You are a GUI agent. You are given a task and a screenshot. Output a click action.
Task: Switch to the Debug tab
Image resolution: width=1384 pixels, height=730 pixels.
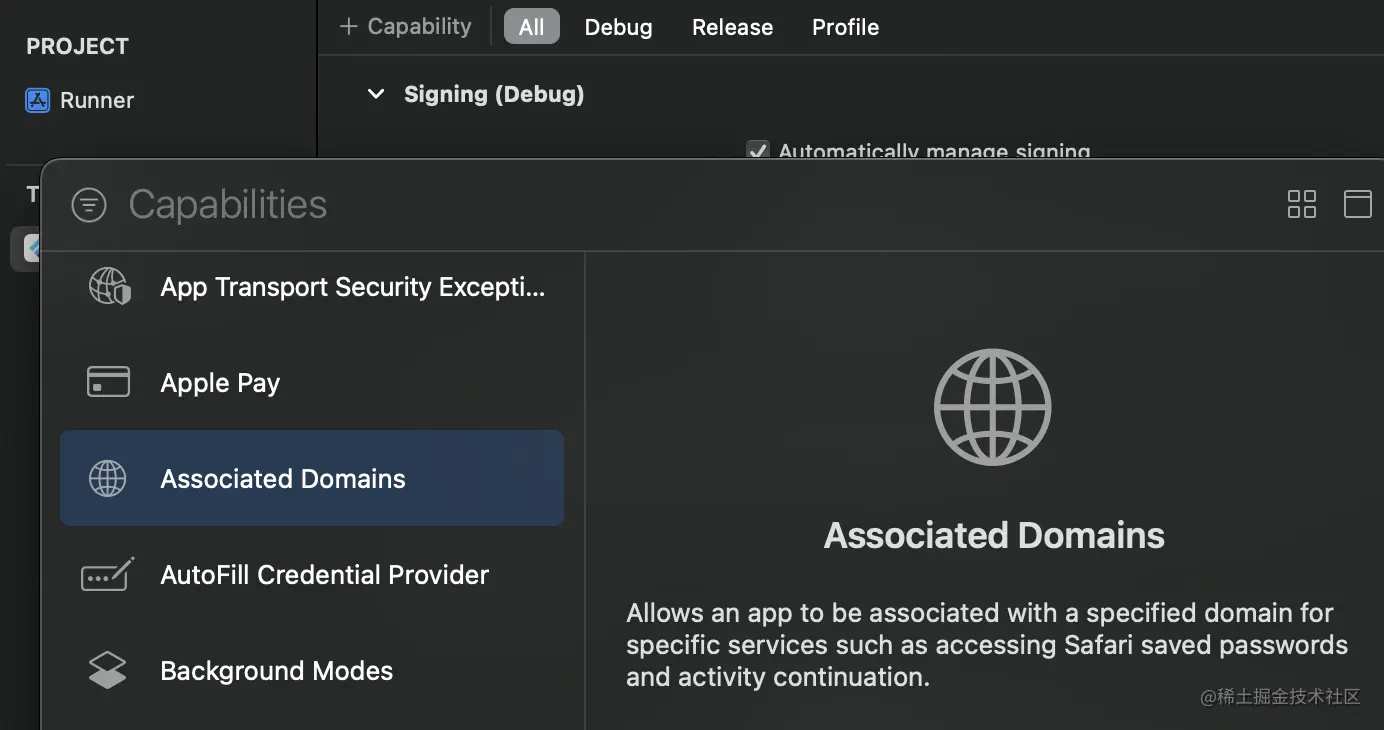[618, 27]
